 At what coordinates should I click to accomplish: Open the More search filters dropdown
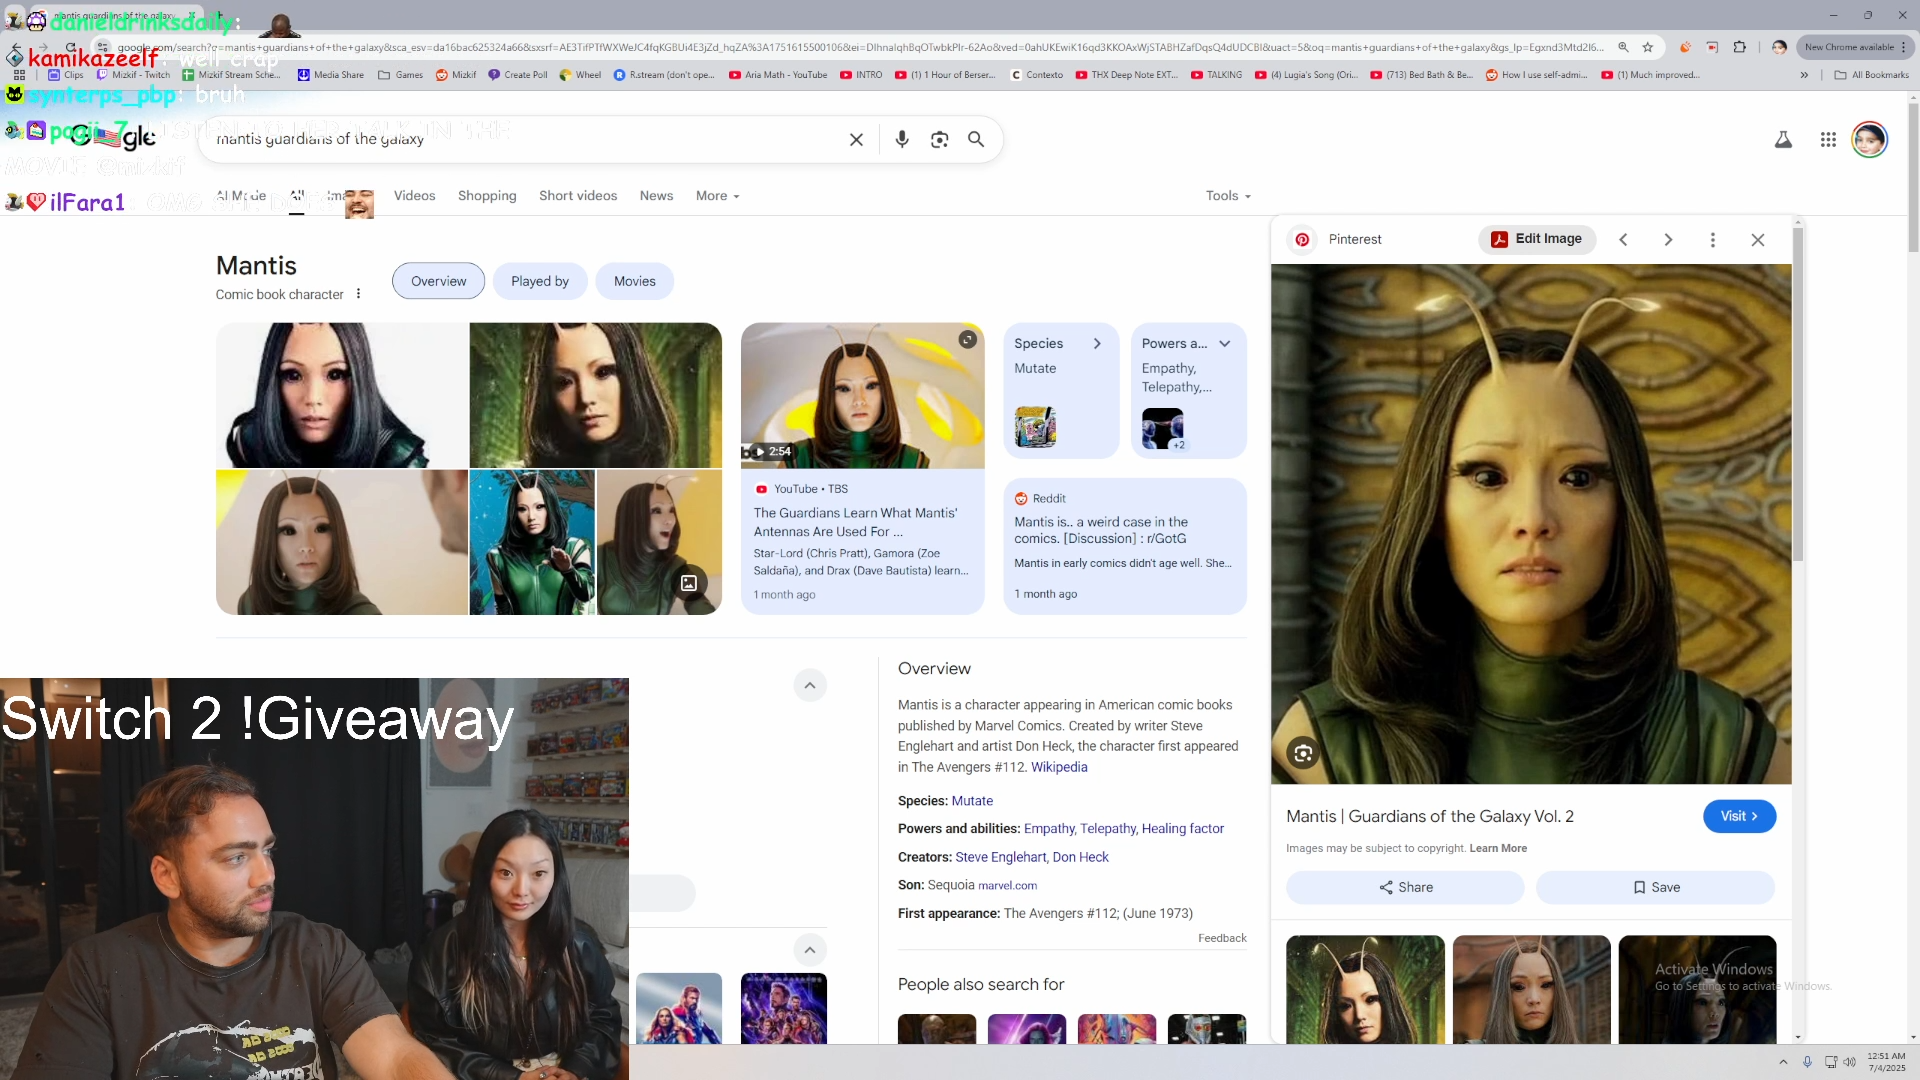(718, 196)
